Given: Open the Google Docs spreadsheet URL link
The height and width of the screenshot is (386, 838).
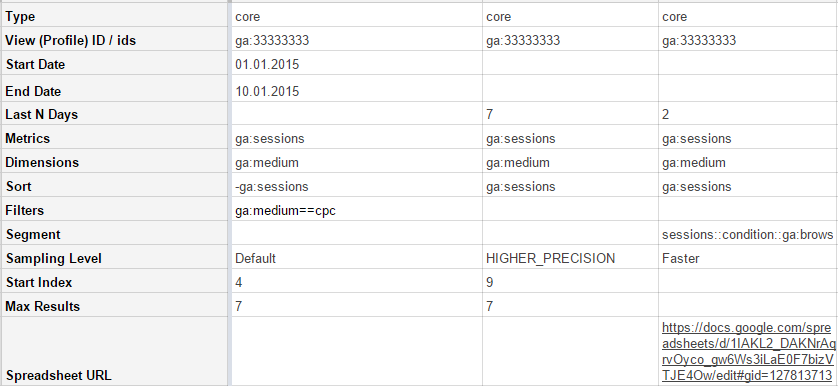Looking at the screenshot, I should 748,351.
